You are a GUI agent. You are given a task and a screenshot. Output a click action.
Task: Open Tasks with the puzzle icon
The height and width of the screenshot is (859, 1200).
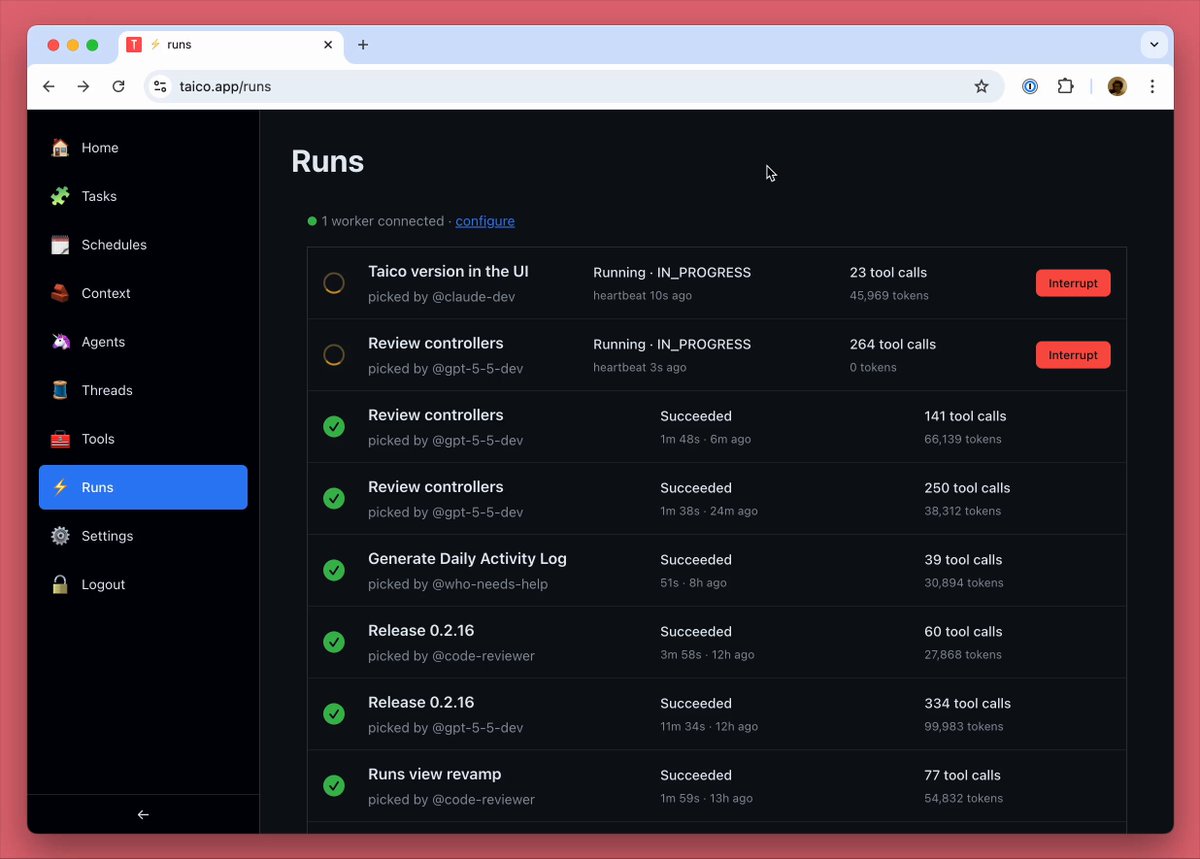61,196
